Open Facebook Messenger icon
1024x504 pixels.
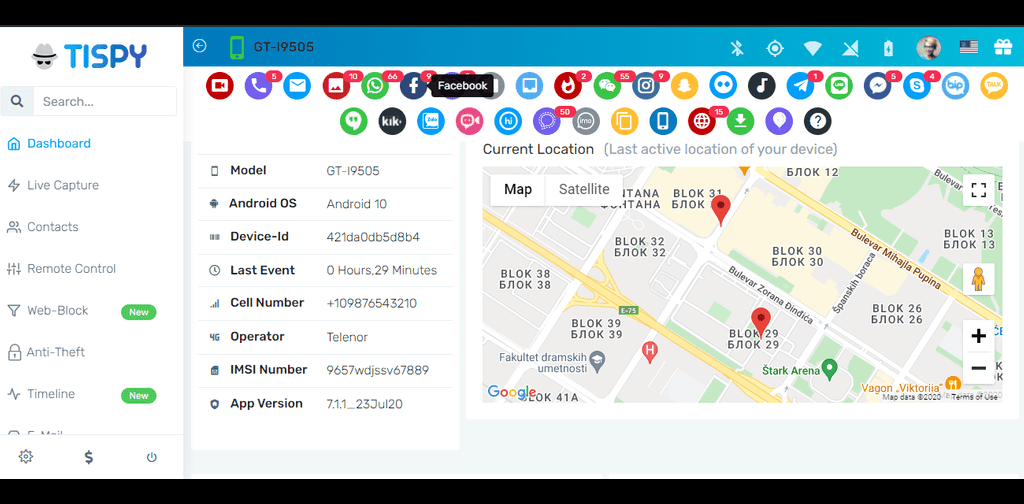[x=878, y=86]
